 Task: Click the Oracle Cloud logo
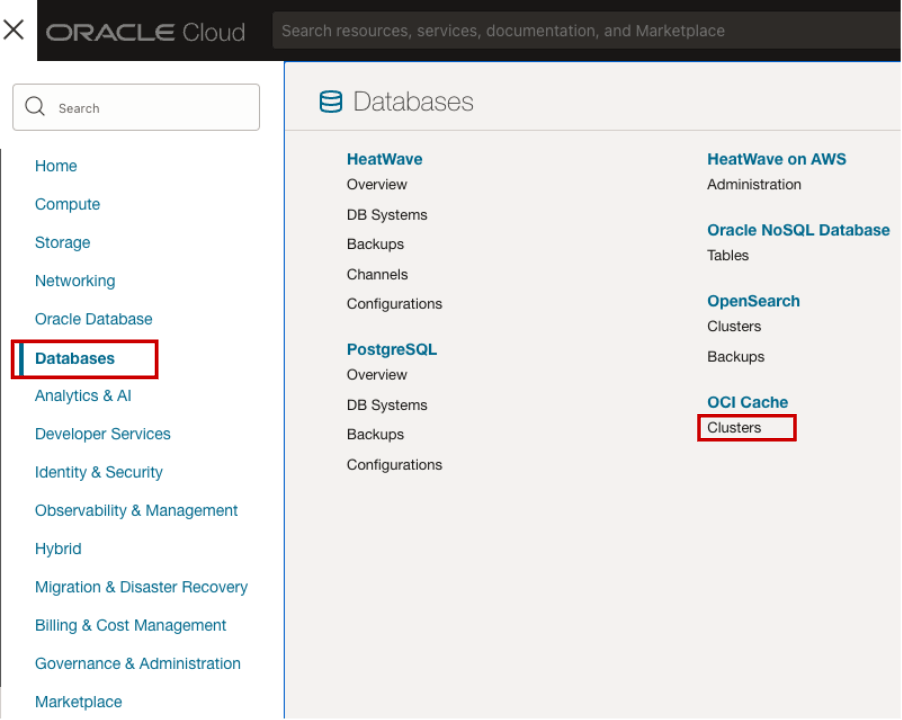click(146, 32)
